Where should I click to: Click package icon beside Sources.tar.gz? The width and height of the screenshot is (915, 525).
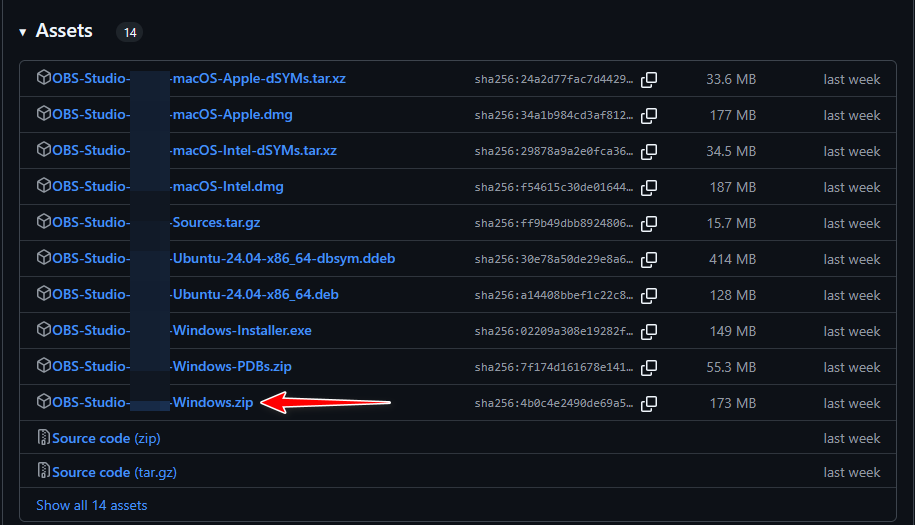tap(44, 222)
